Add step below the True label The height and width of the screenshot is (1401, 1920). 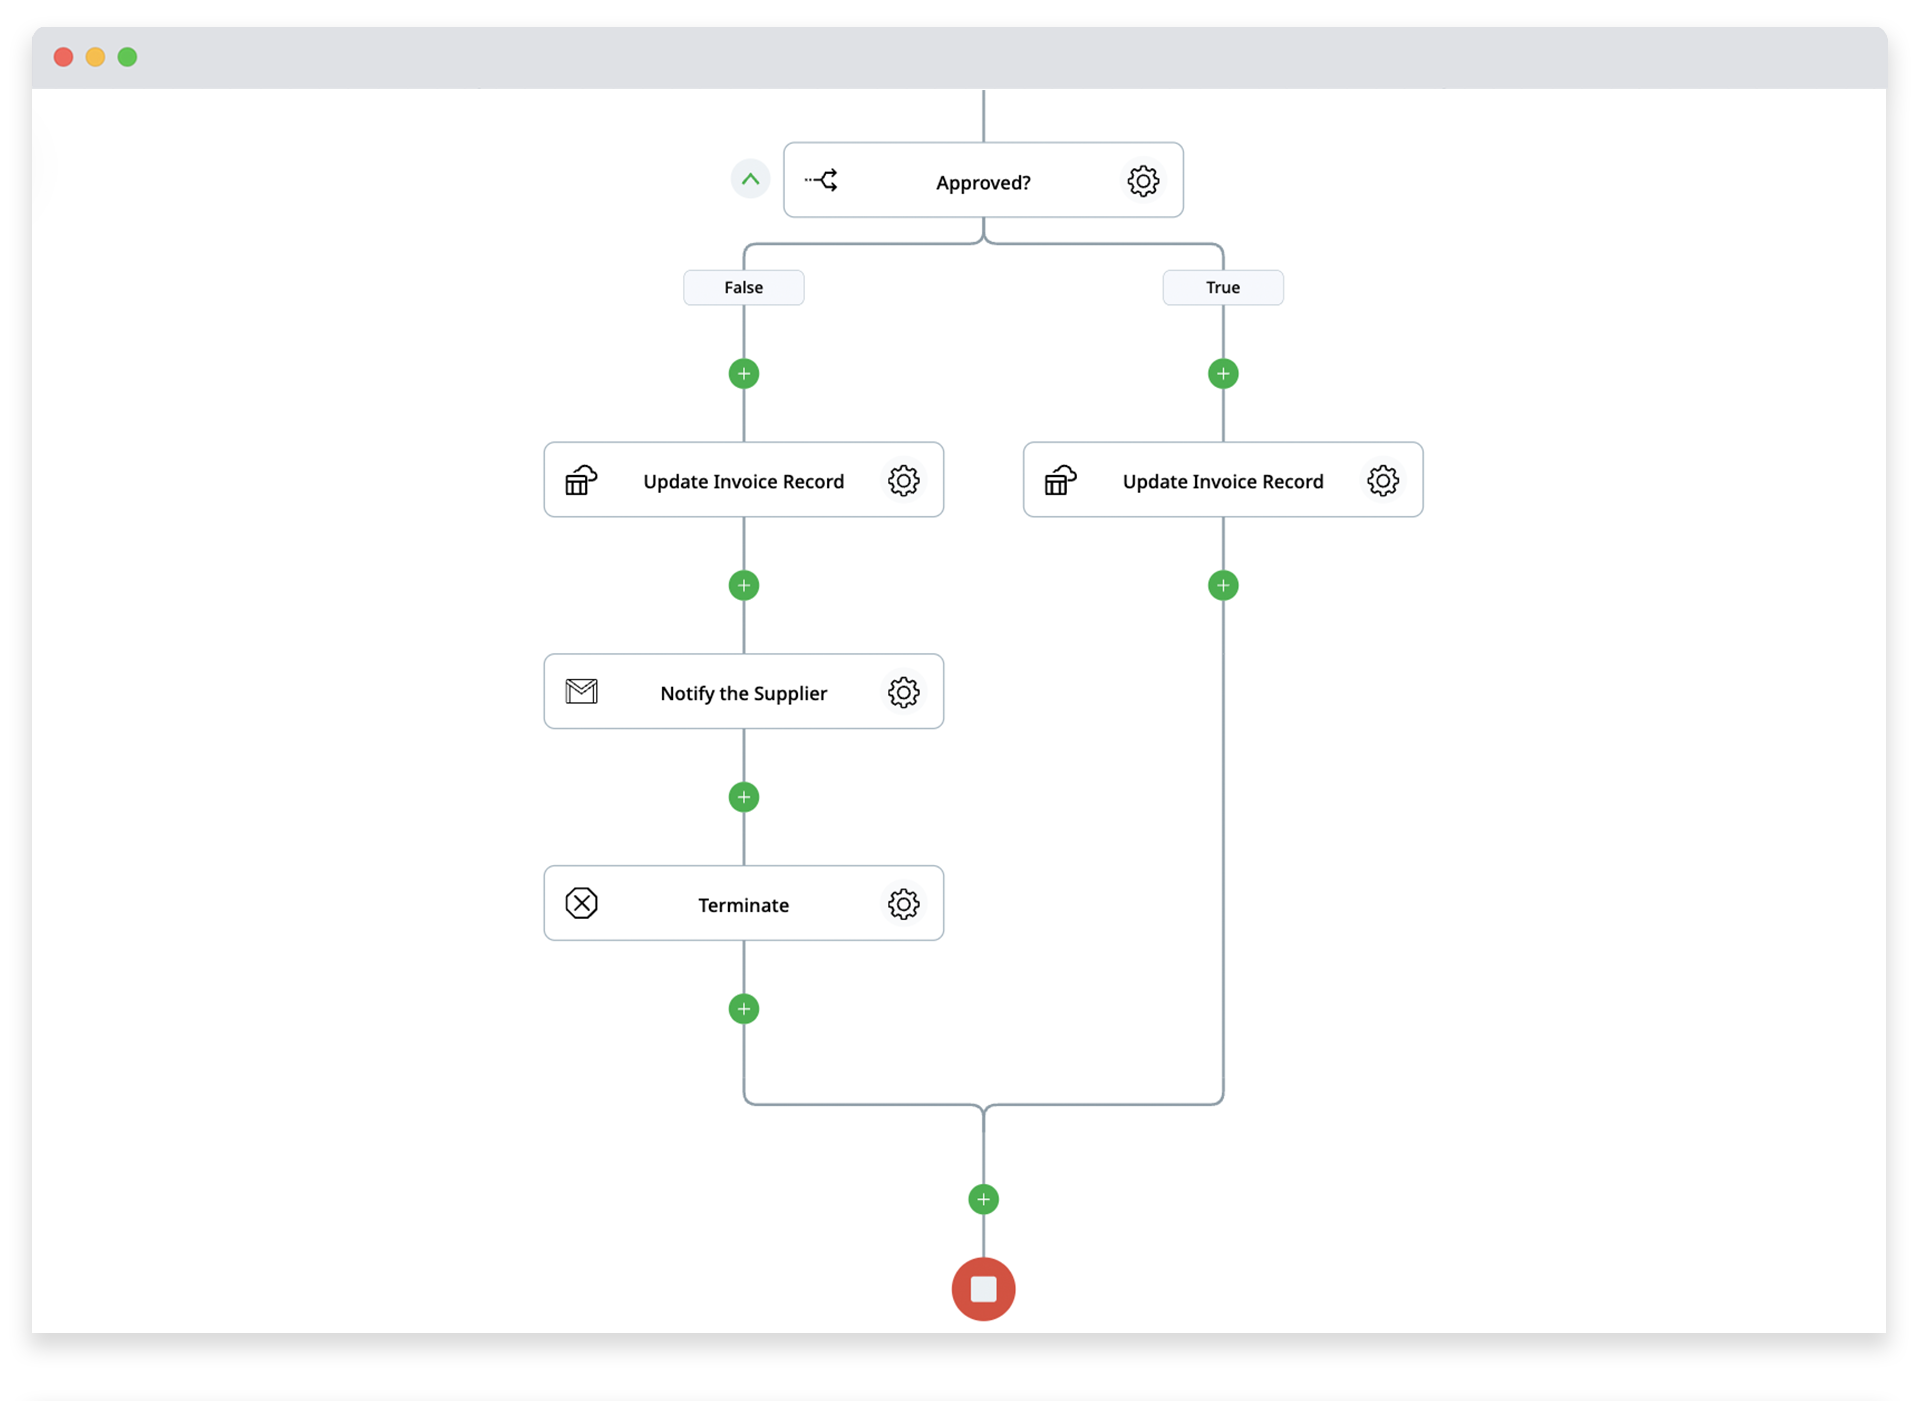coord(1222,374)
